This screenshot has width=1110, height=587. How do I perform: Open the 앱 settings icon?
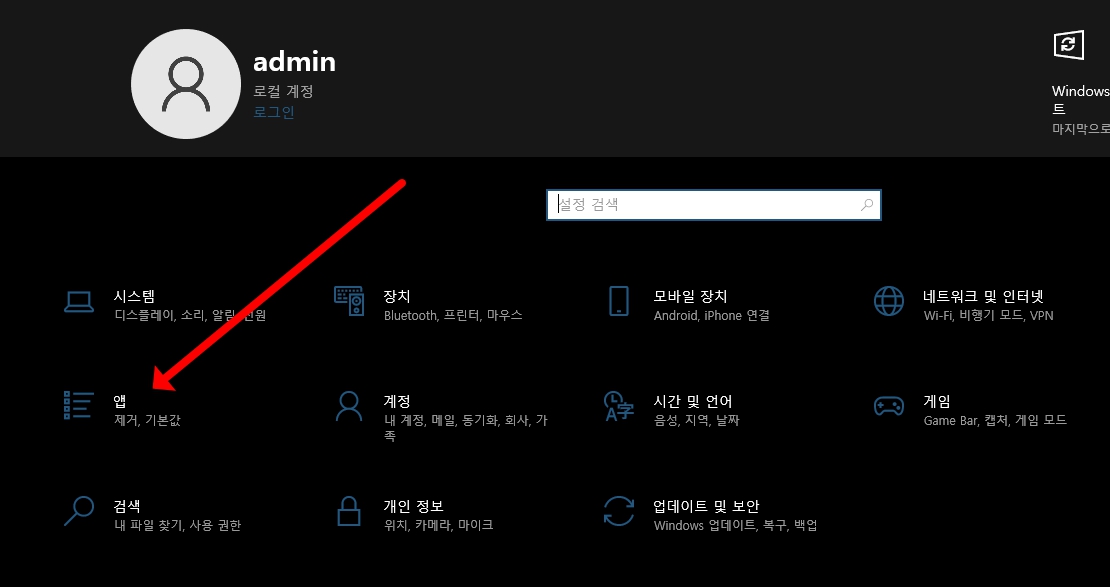tap(78, 407)
